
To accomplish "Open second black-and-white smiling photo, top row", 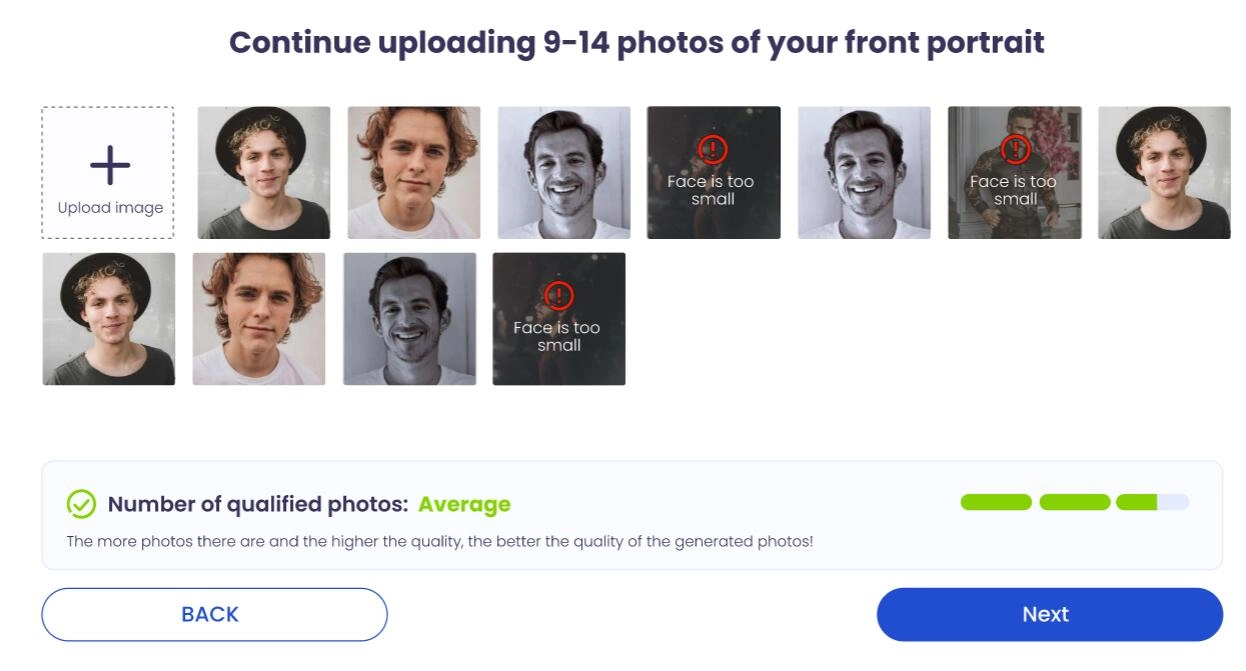I will [x=864, y=173].
